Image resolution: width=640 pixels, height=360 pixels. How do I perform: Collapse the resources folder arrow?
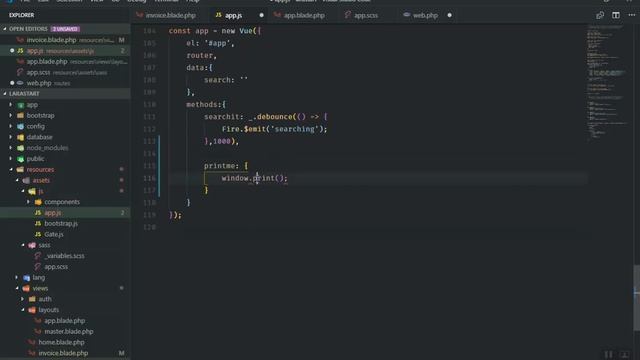11,169
